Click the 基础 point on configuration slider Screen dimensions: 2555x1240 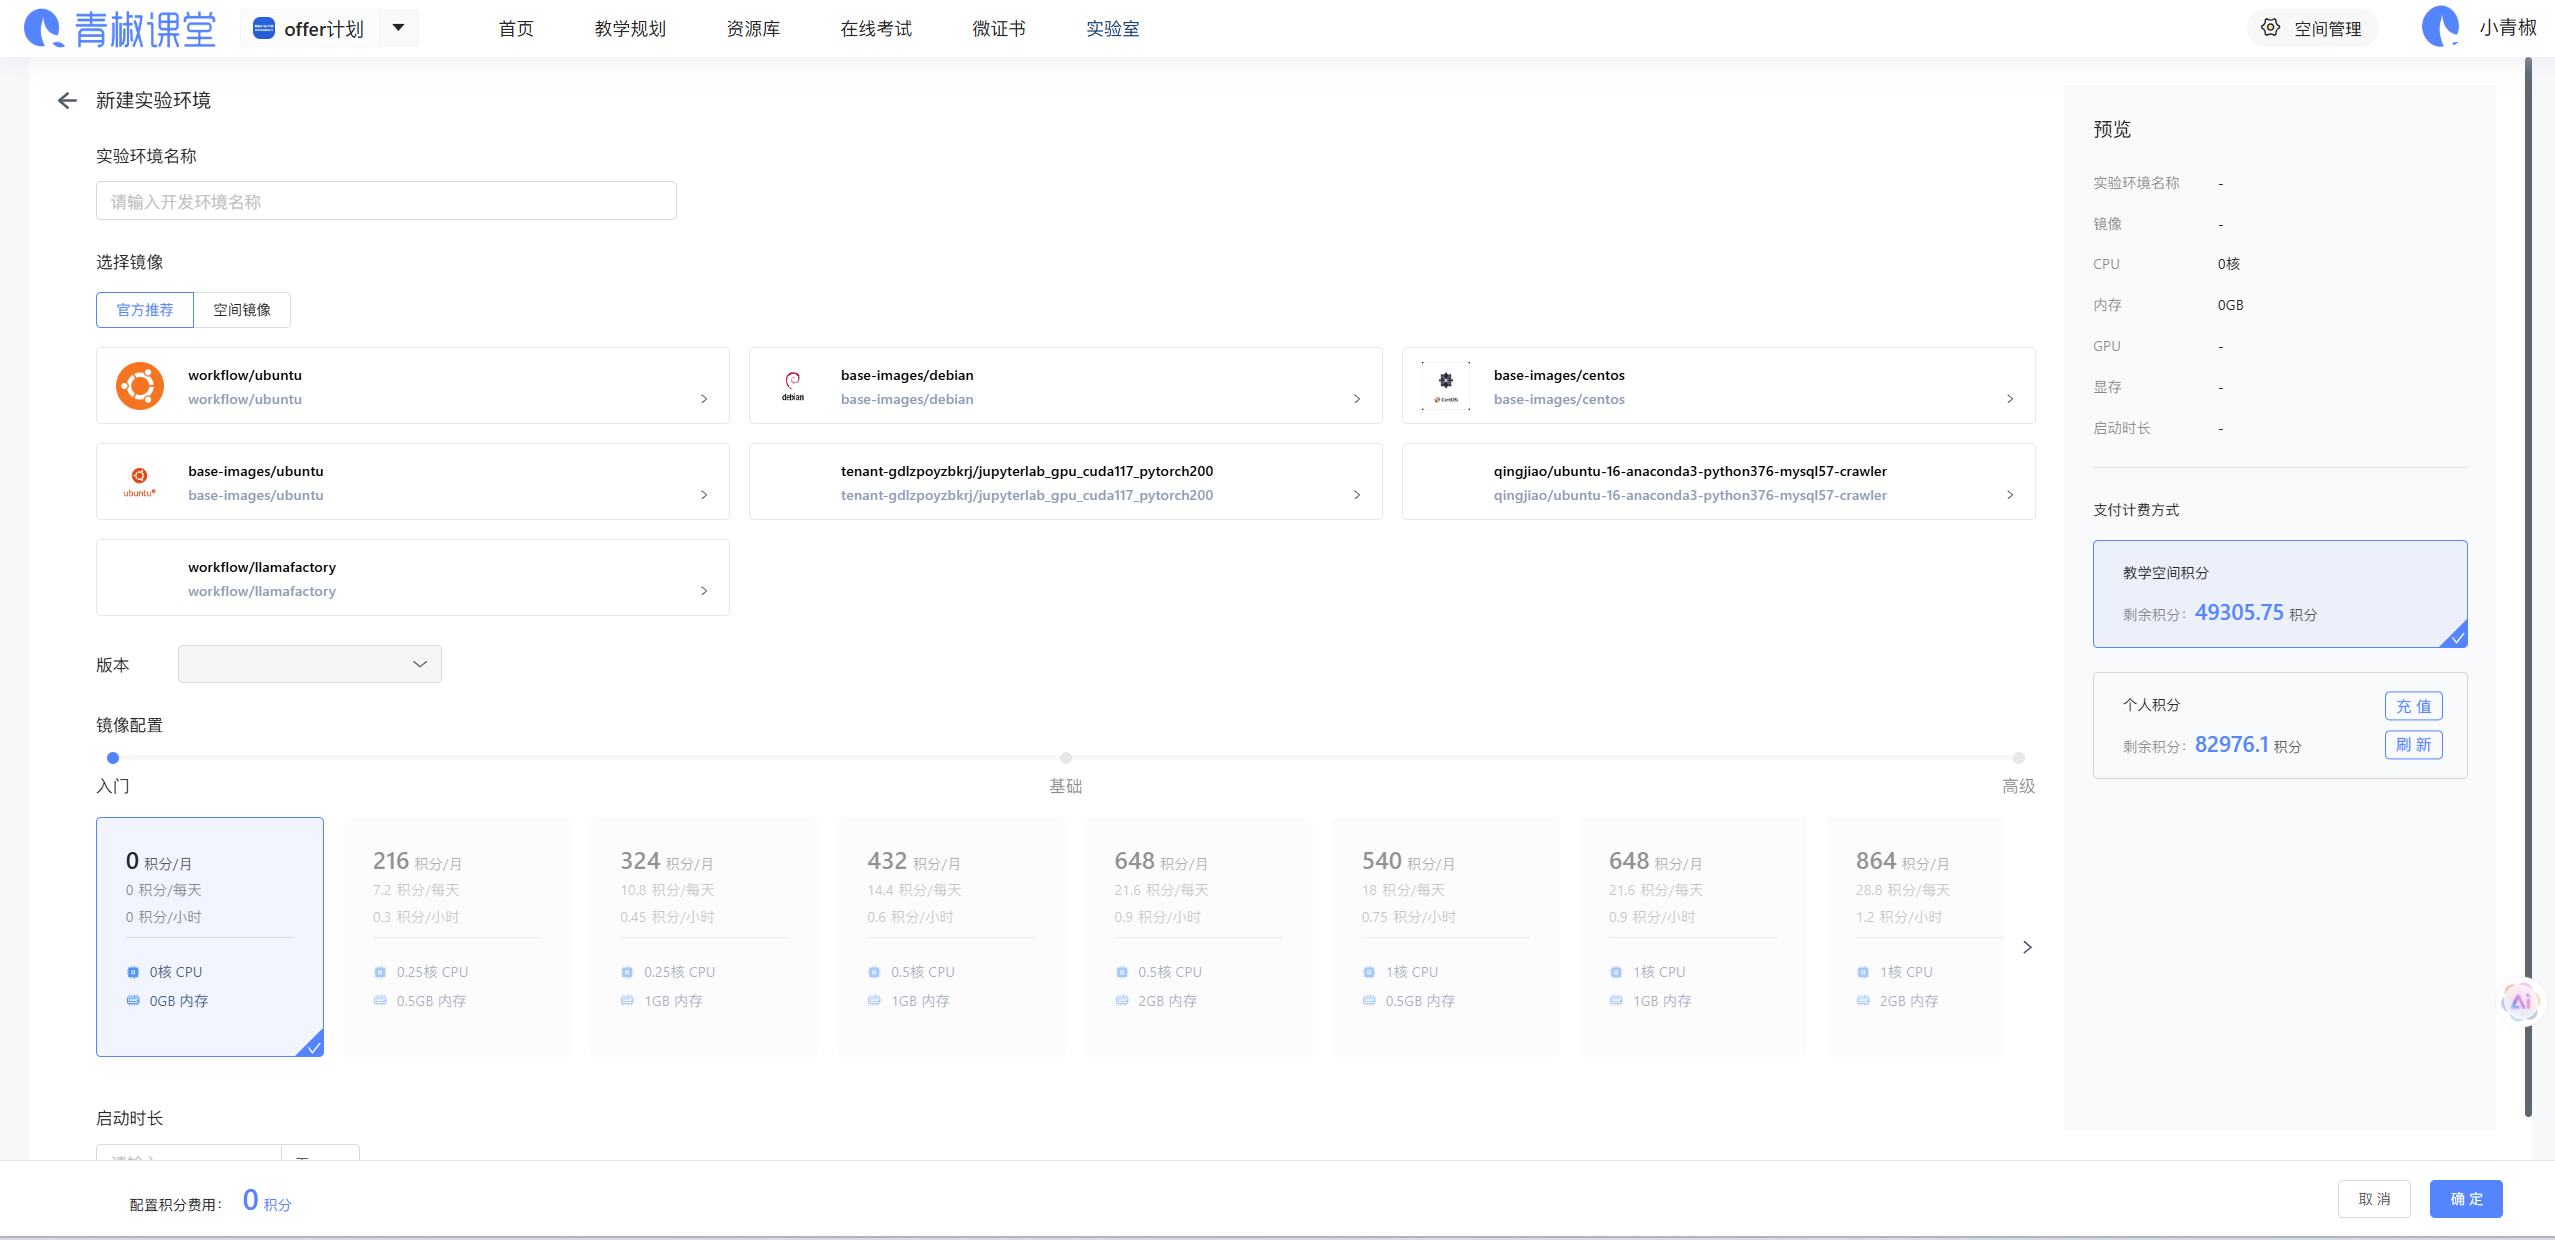click(1065, 758)
